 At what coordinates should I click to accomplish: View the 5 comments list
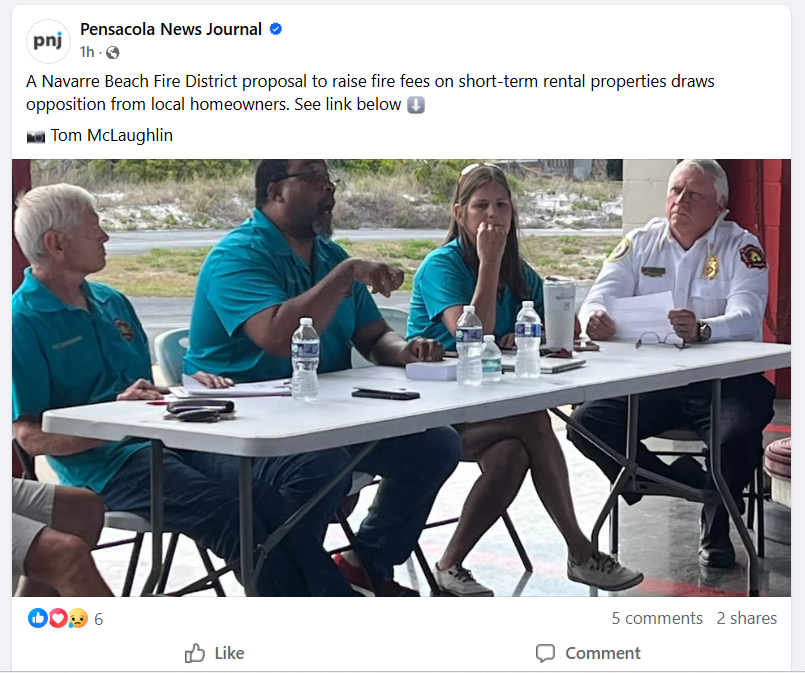click(x=657, y=618)
